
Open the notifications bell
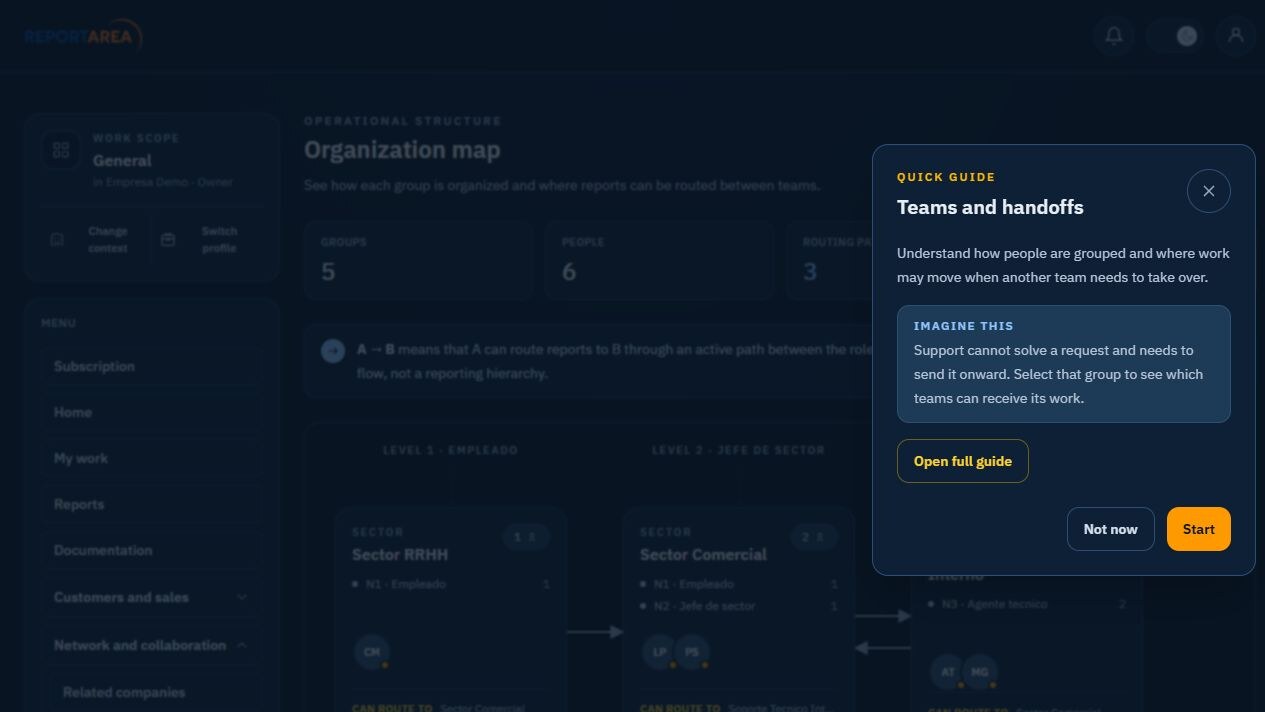1113,36
